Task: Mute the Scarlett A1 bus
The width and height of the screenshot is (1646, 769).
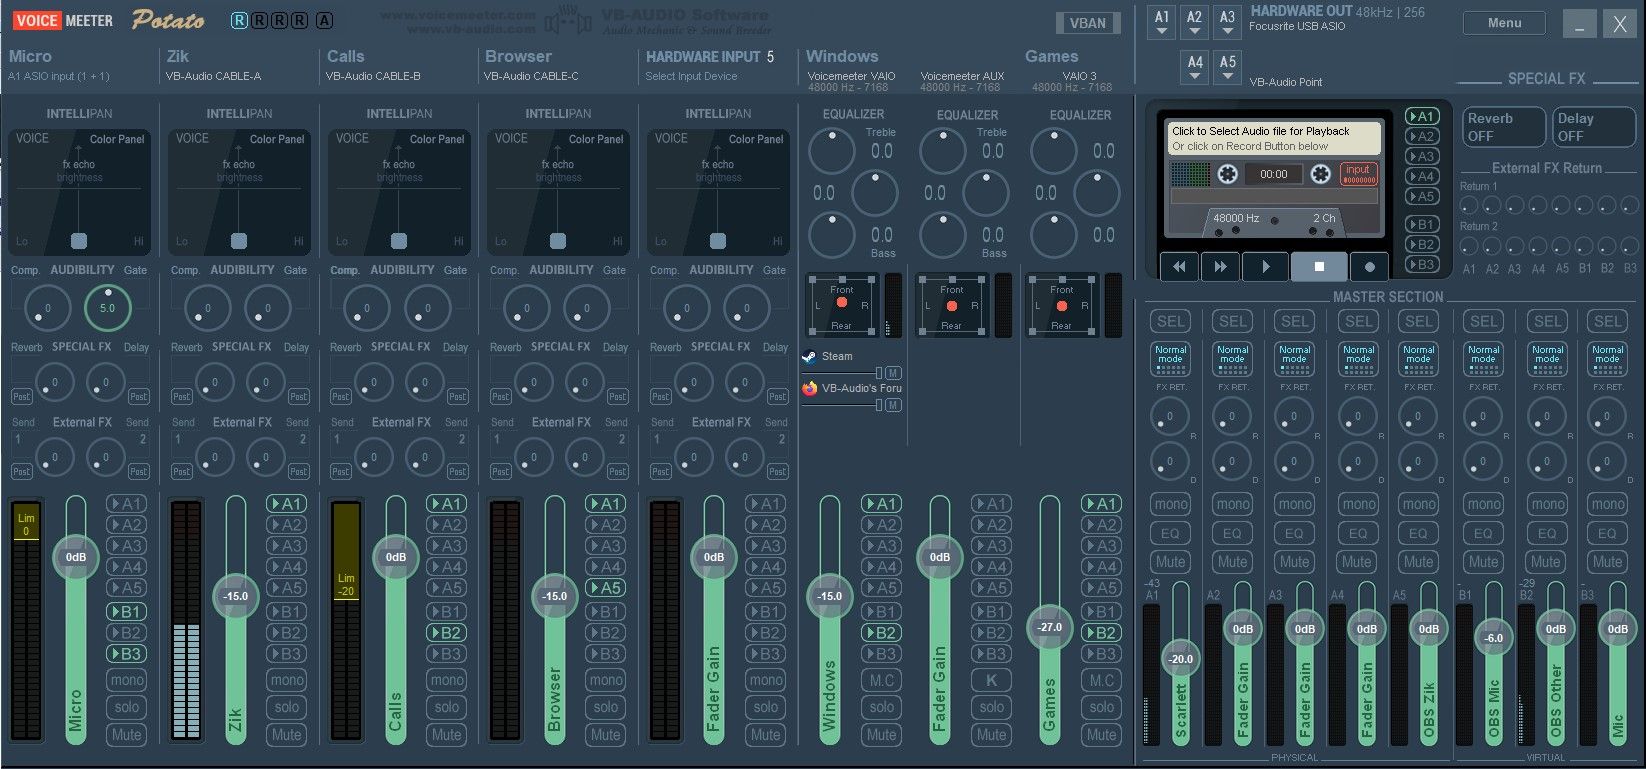Action: click(x=1170, y=562)
